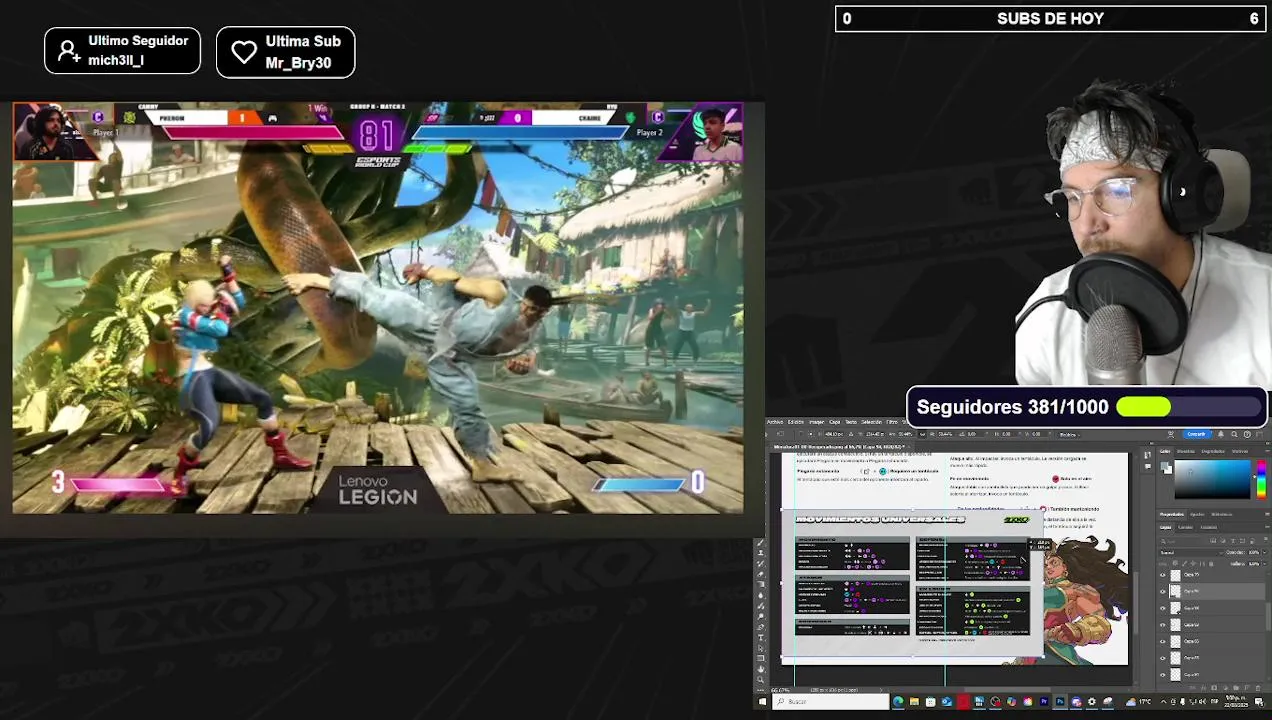Screen dimensions: 1272x720
Task: Toggle eye icon of the fourth layer row
Action: click(x=1163, y=625)
